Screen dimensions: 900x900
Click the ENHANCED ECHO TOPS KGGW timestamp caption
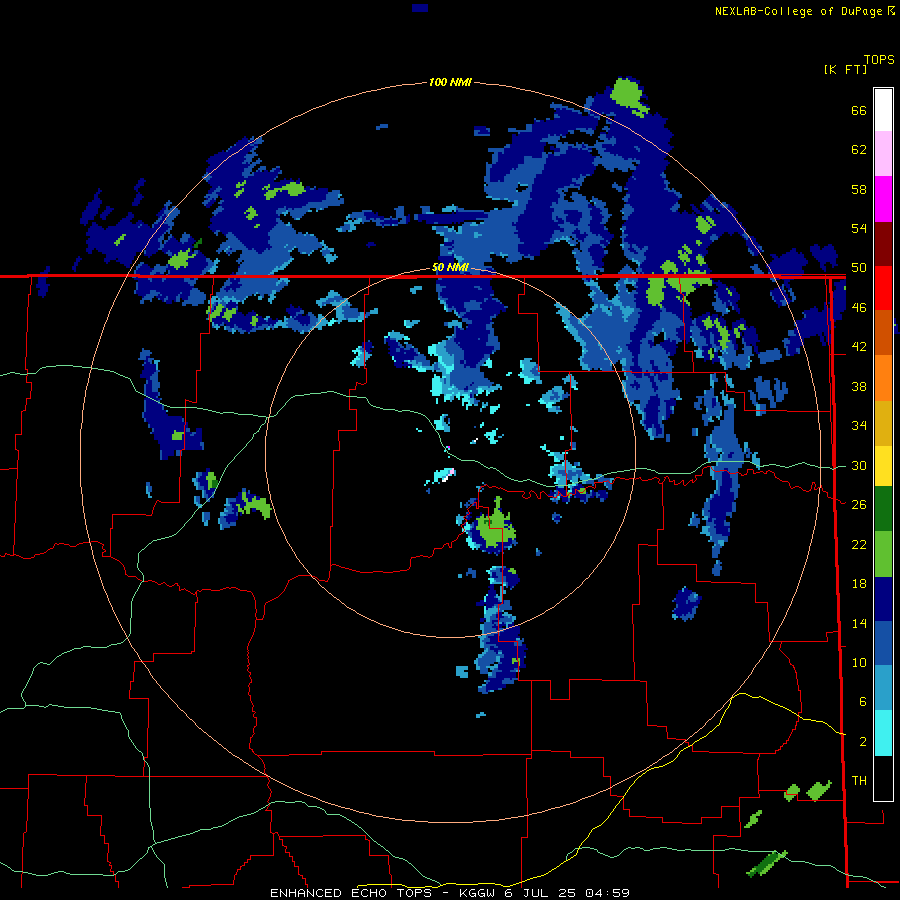pos(450,893)
